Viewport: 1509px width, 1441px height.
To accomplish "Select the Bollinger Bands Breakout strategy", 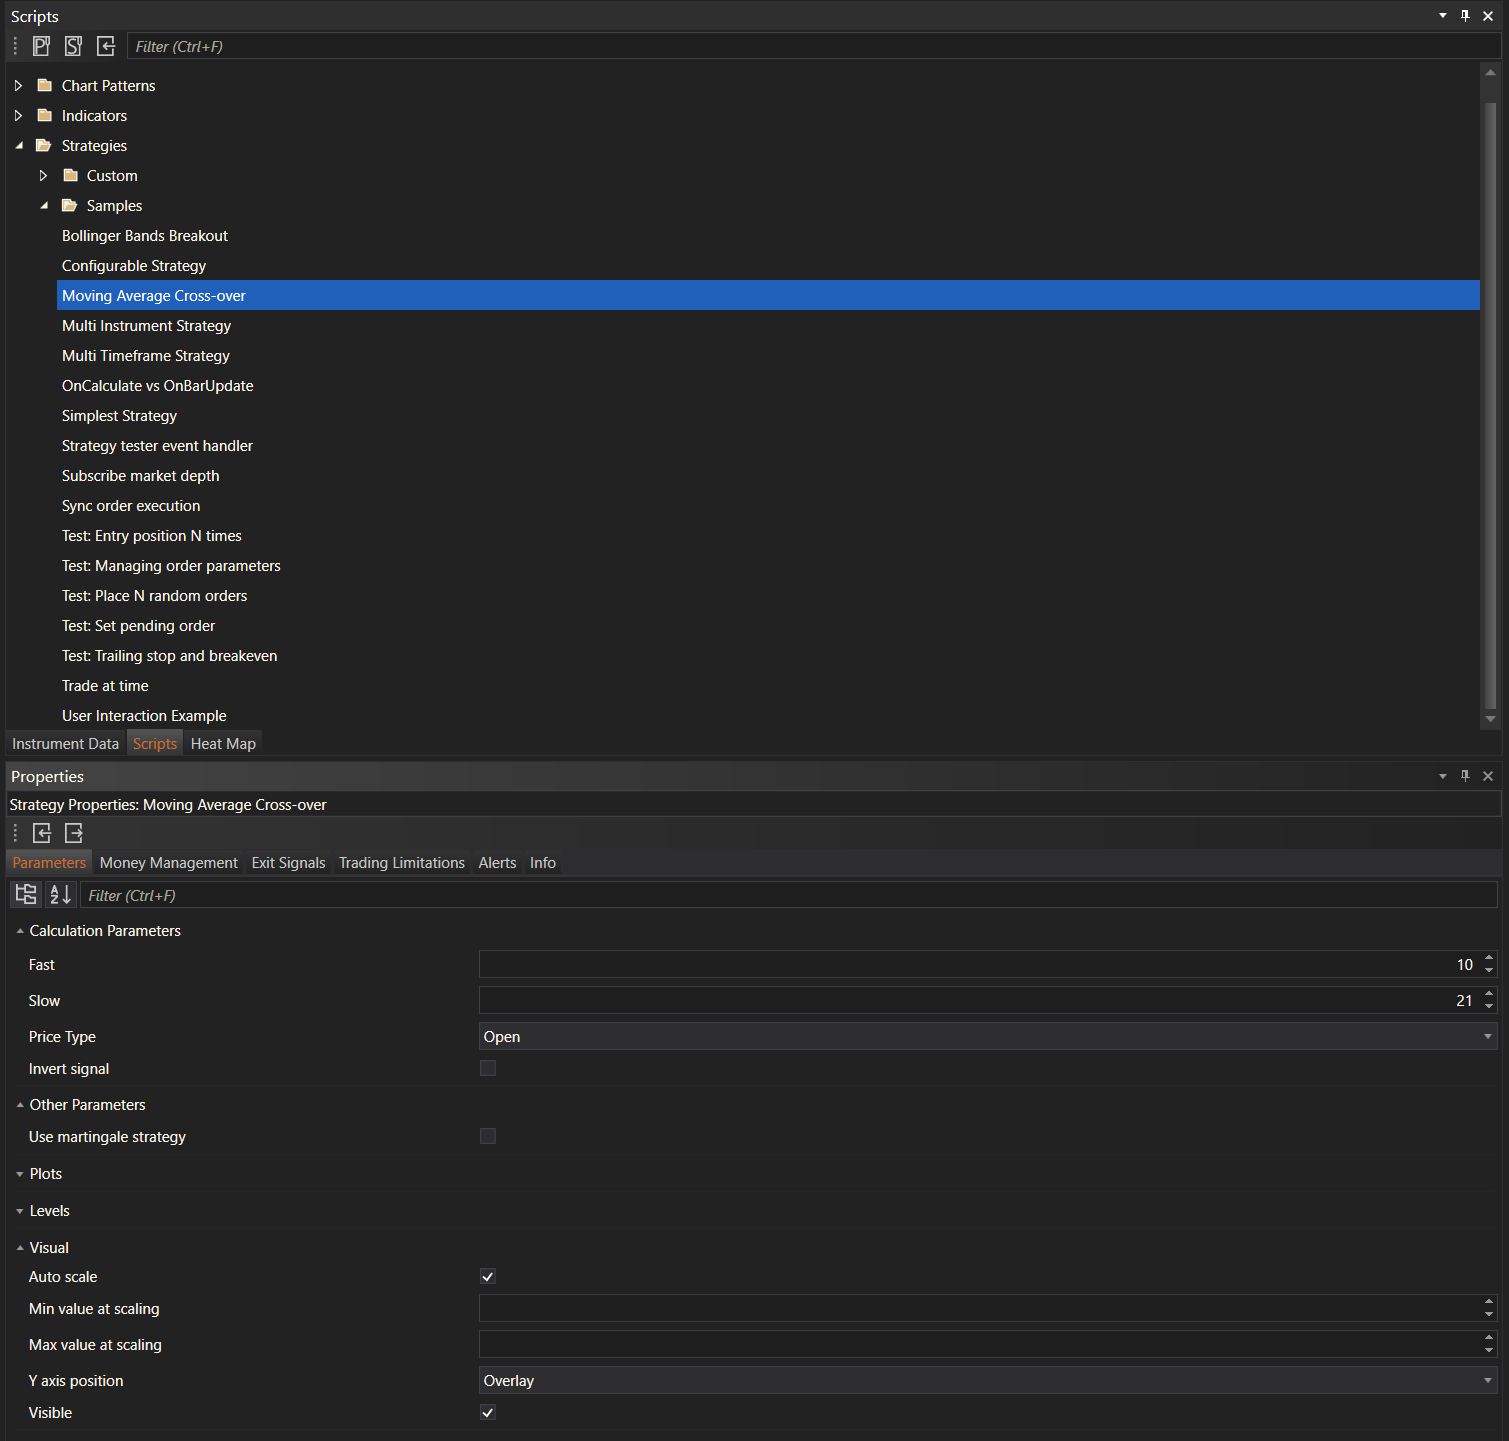I will click(x=145, y=236).
